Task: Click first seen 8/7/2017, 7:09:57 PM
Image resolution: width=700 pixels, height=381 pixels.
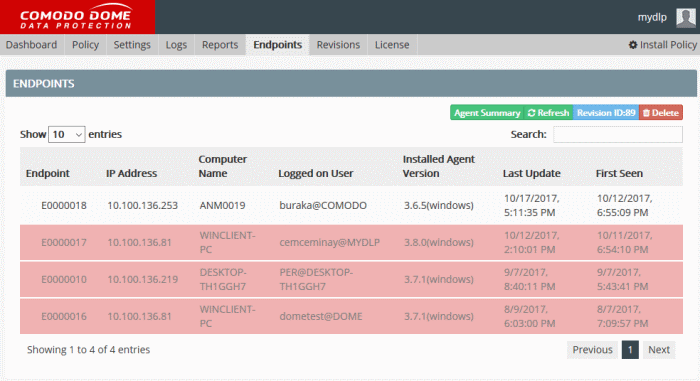Action: click(x=623, y=317)
